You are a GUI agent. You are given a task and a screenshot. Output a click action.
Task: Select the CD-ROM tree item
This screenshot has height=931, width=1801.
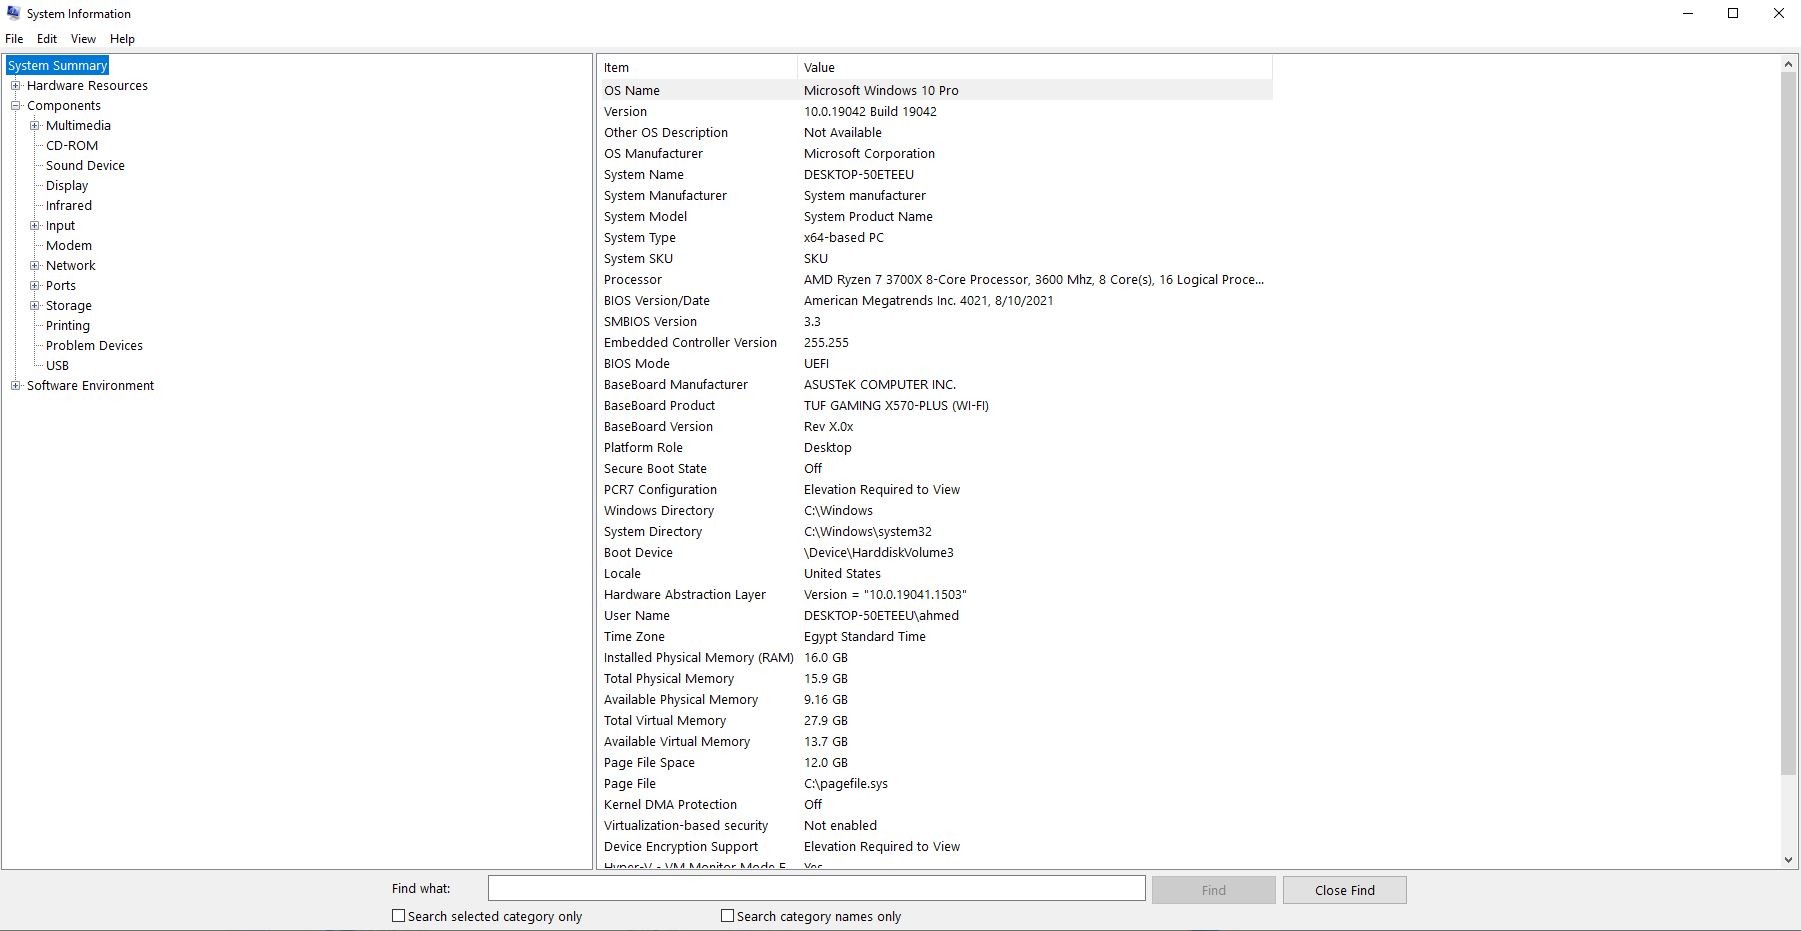pyautogui.click(x=72, y=146)
